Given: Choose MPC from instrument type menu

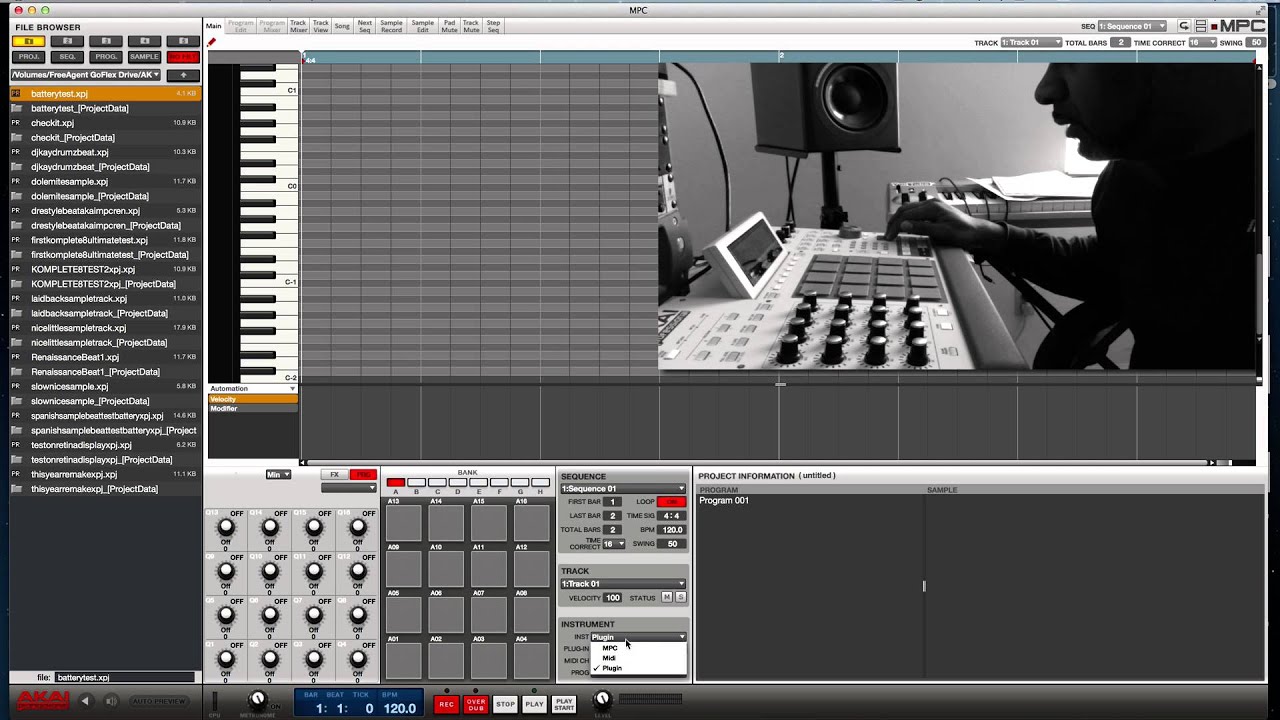Looking at the screenshot, I should tap(639, 648).
